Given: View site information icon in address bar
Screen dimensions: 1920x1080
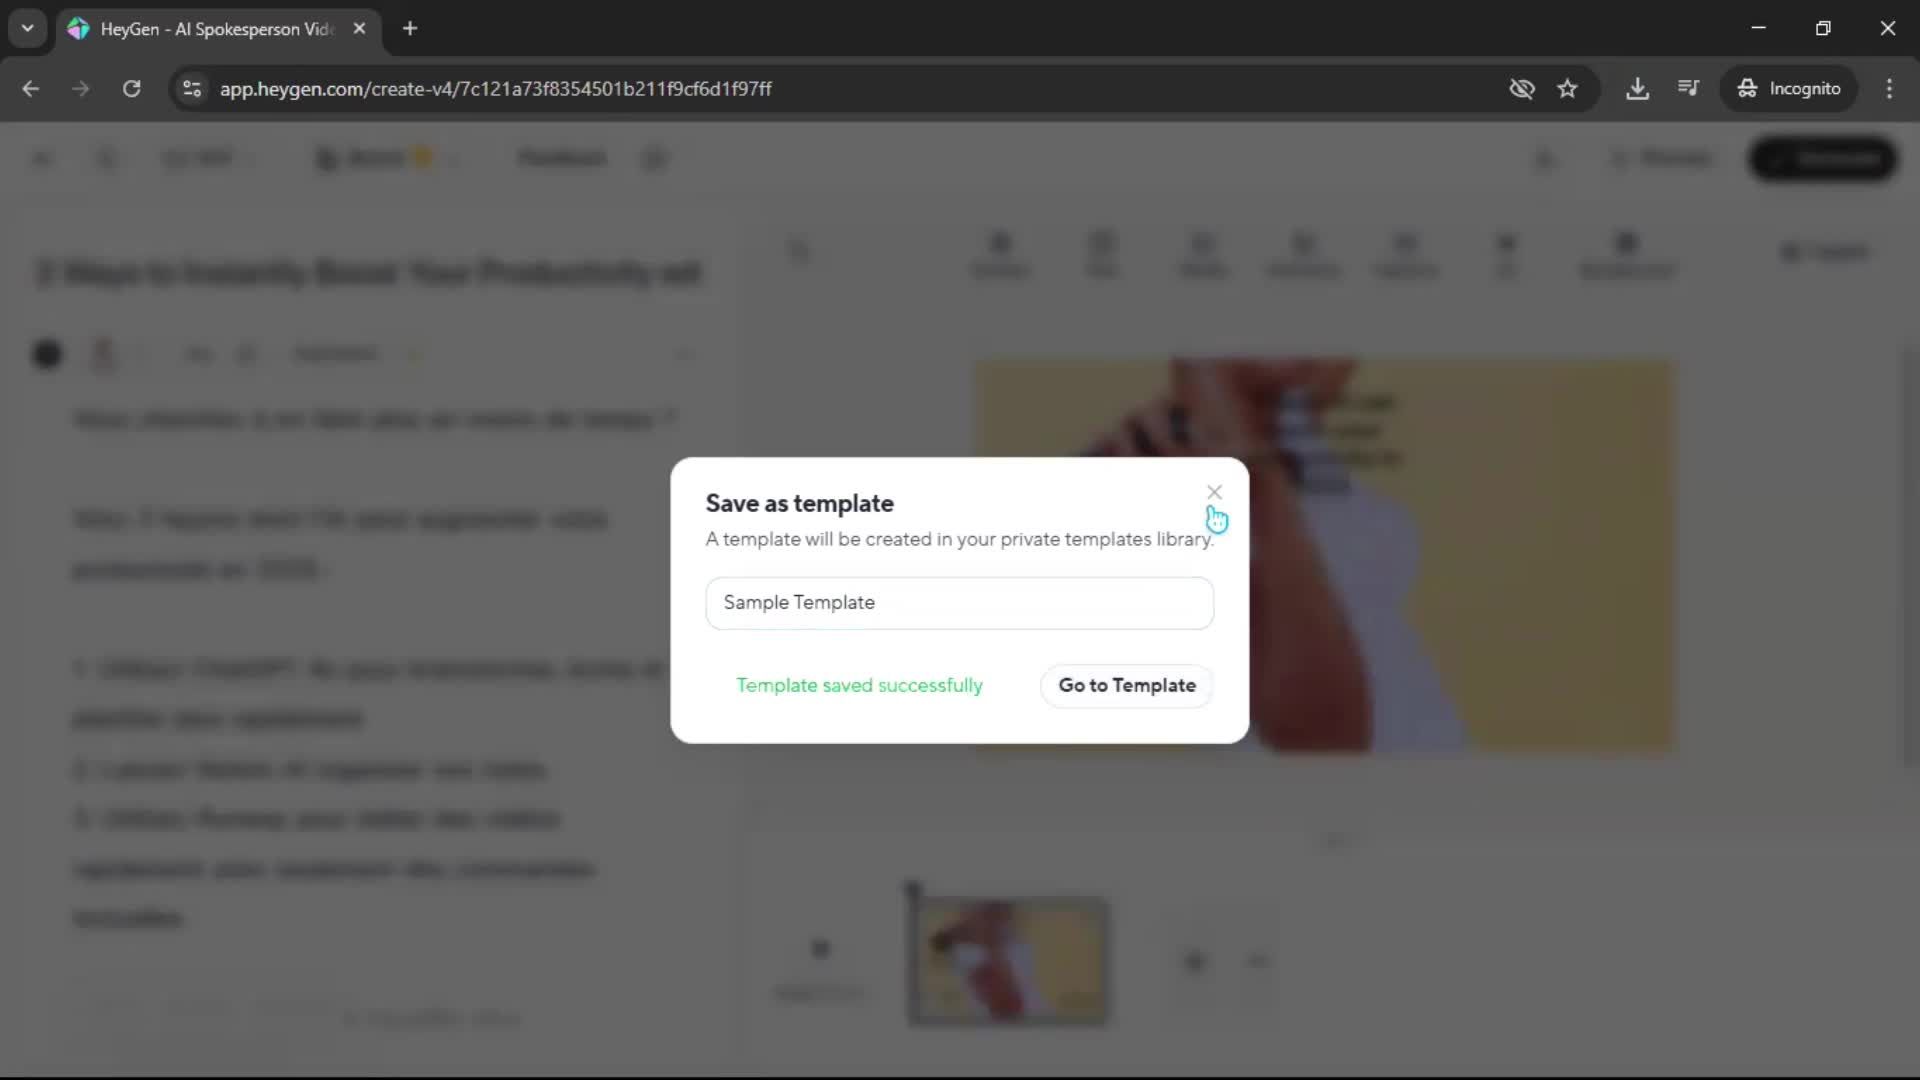Looking at the screenshot, I should tap(192, 89).
